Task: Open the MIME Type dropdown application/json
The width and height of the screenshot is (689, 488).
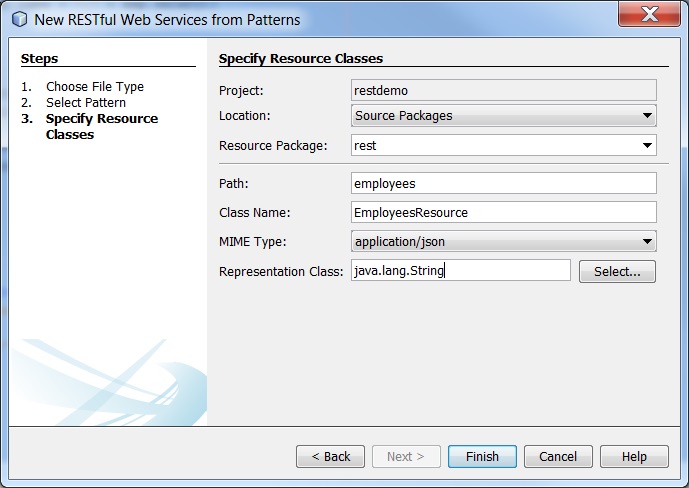Action: 504,241
